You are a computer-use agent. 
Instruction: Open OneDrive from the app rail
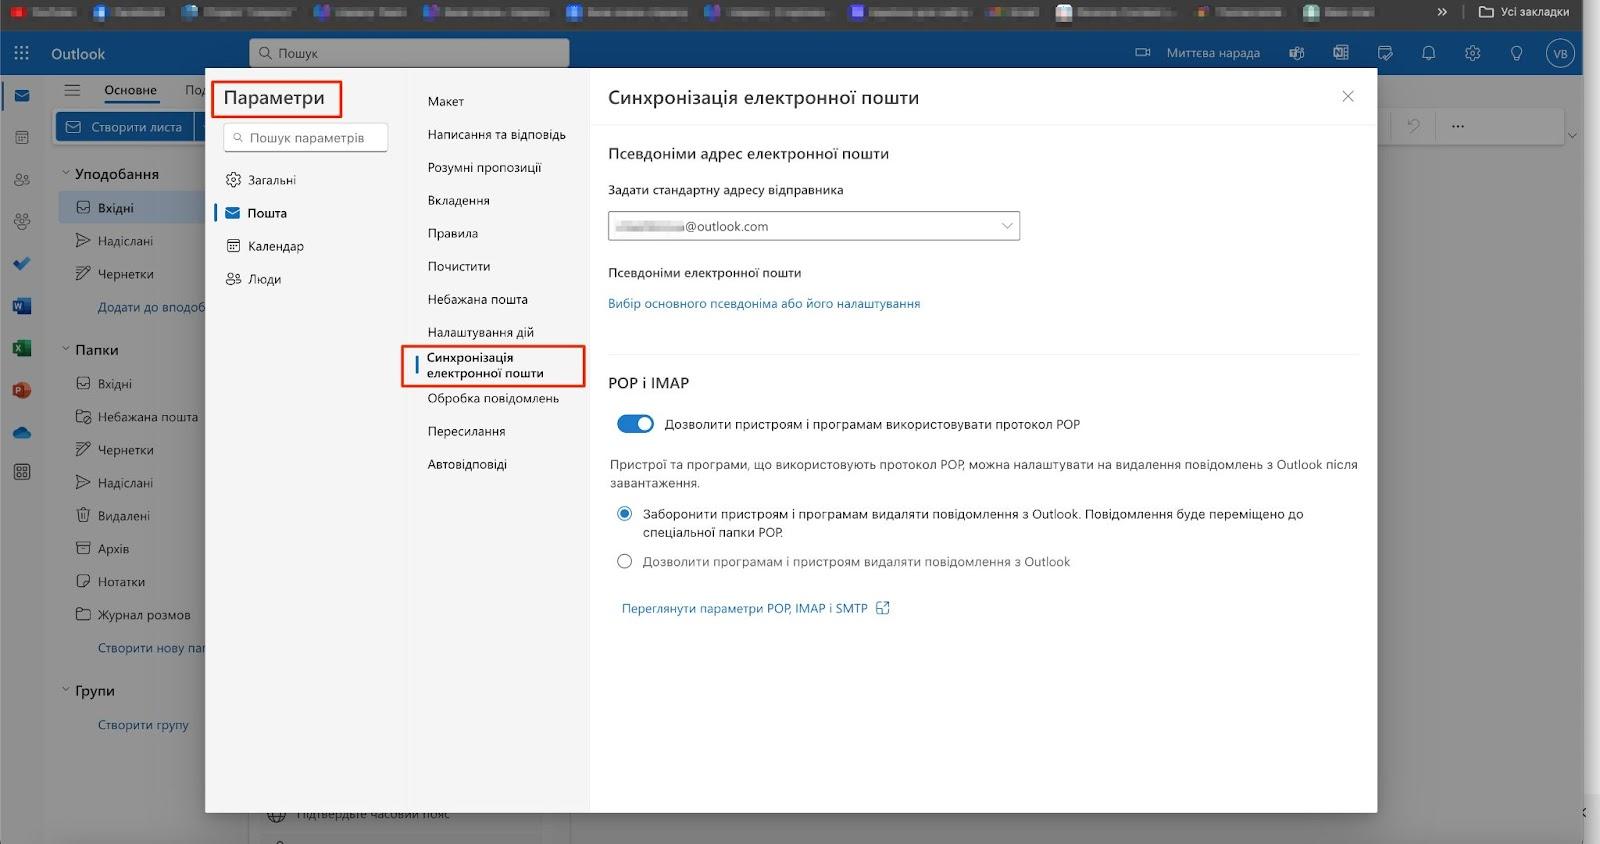tap(22, 433)
